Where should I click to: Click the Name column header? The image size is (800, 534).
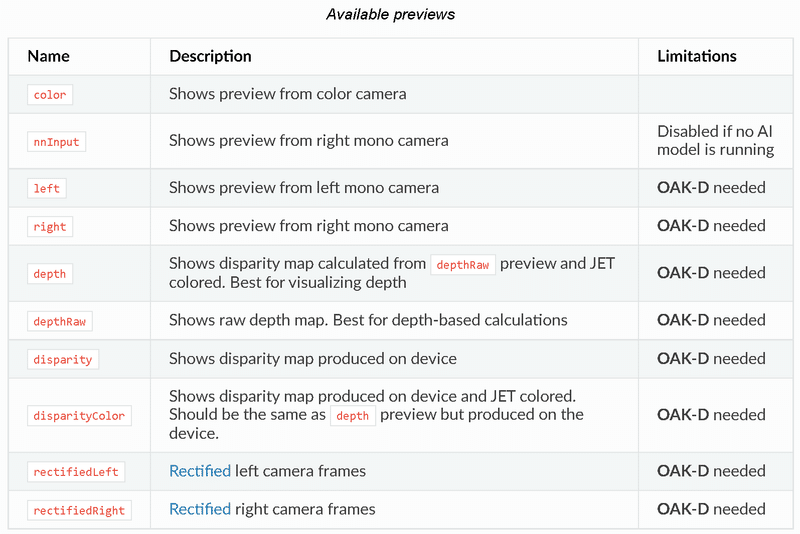coord(48,56)
